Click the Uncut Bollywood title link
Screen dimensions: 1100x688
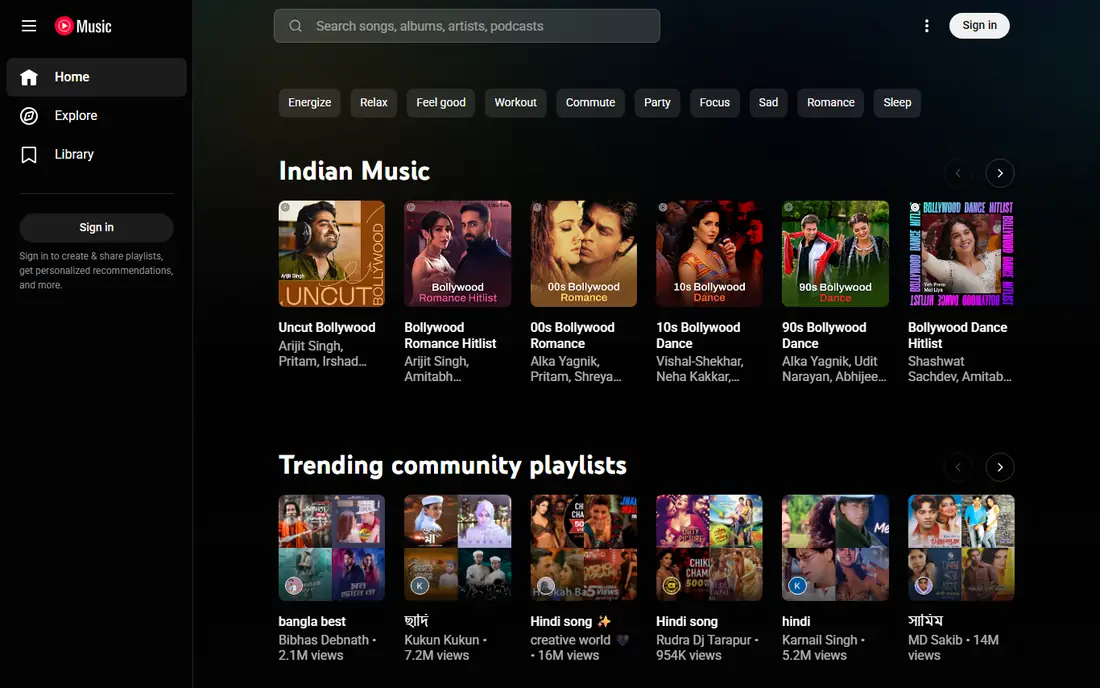pyautogui.click(x=327, y=328)
